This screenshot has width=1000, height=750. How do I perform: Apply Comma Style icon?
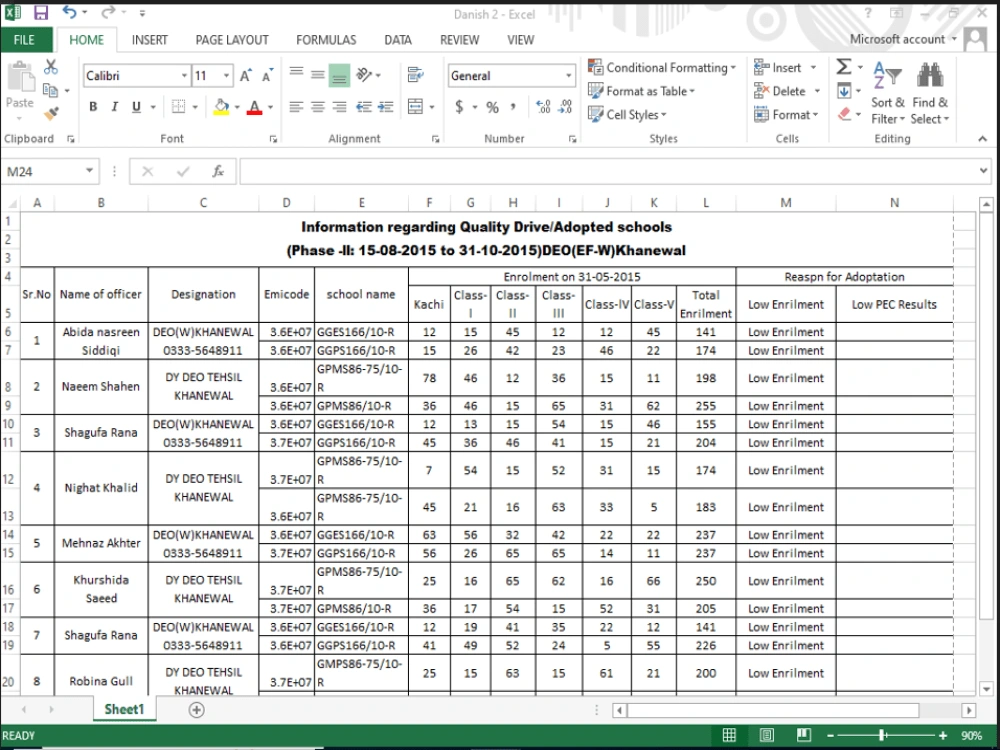tap(513, 107)
